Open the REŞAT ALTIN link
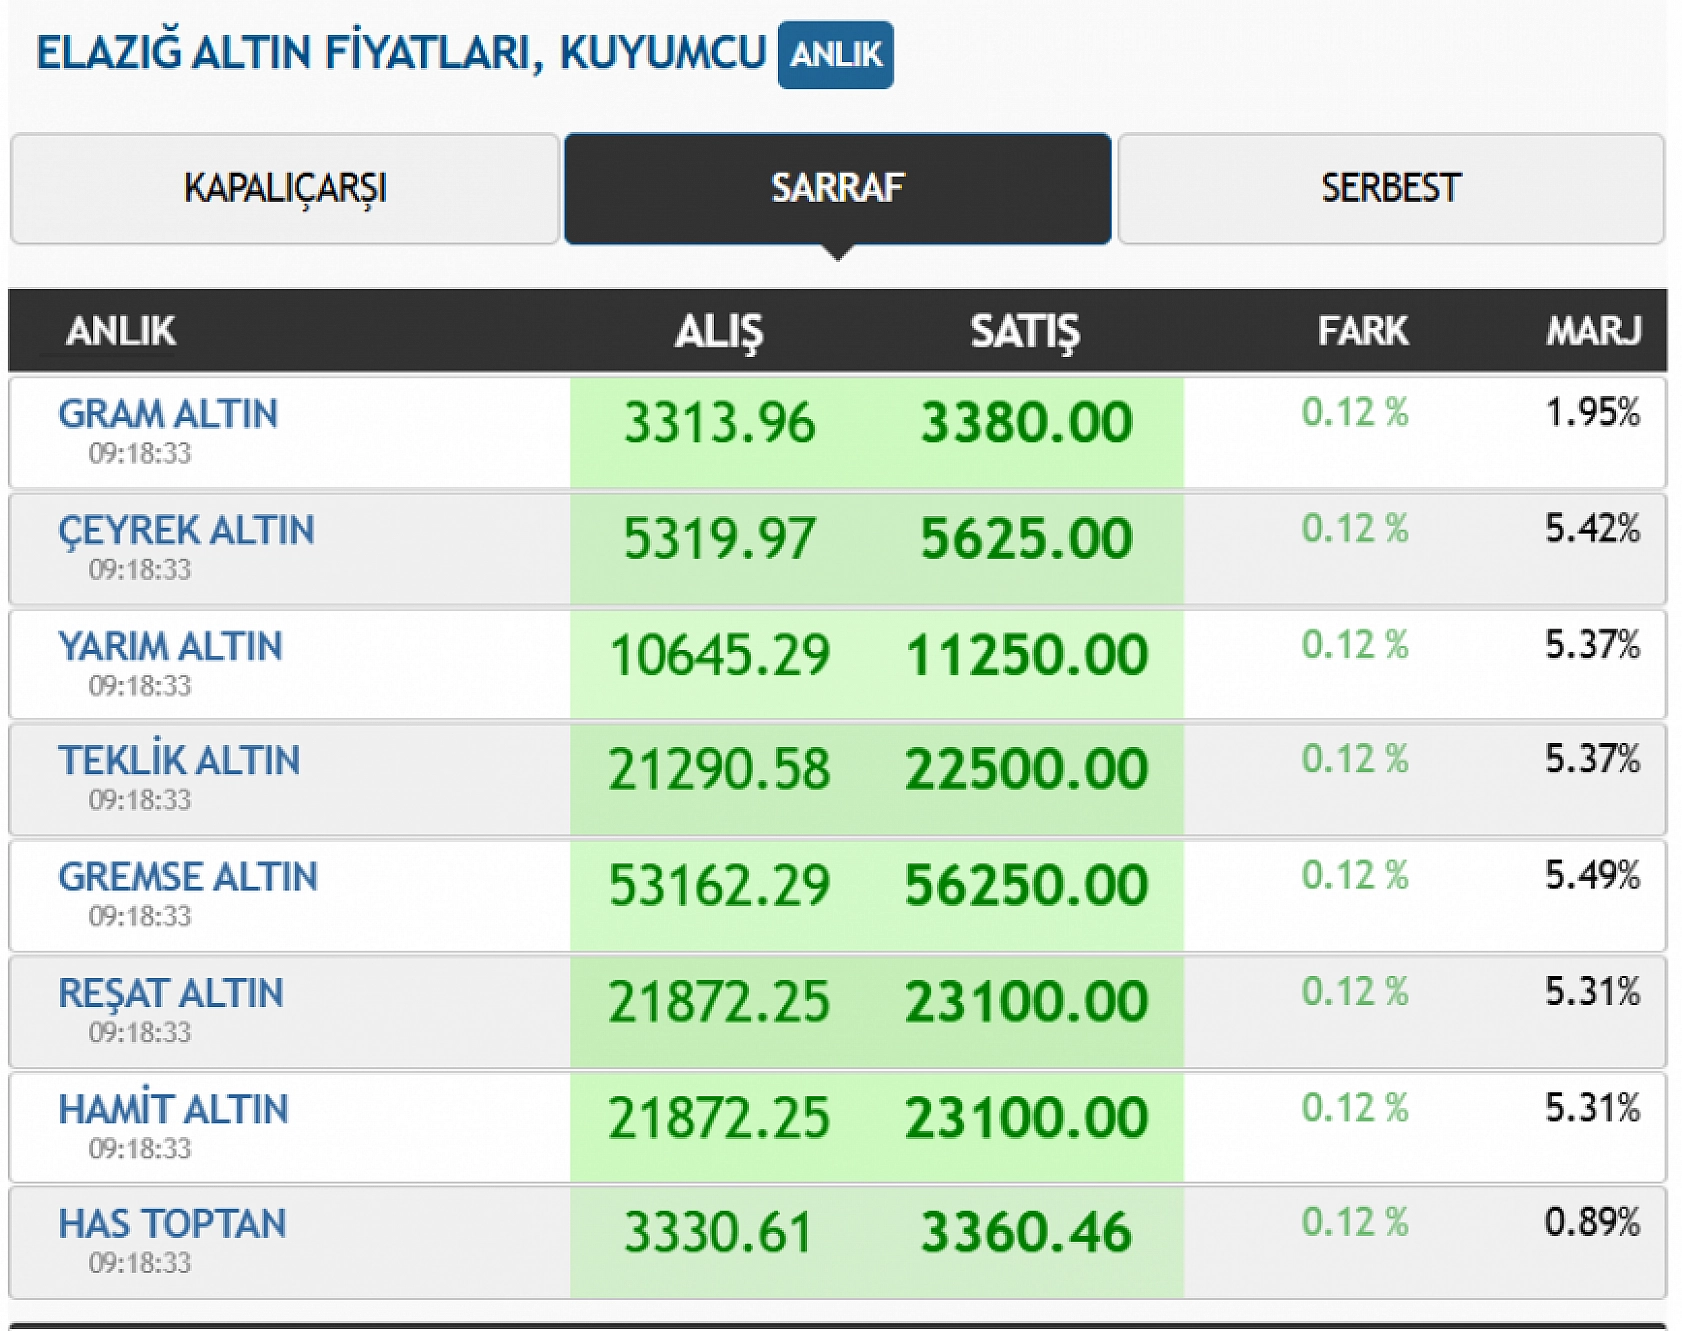 pos(171,993)
